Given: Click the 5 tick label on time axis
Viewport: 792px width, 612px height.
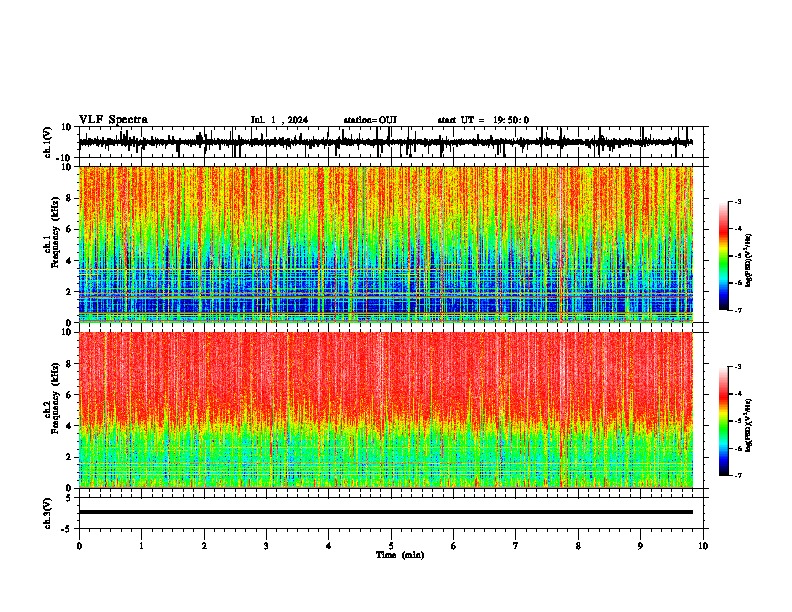Looking at the screenshot, I should click(x=391, y=546).
